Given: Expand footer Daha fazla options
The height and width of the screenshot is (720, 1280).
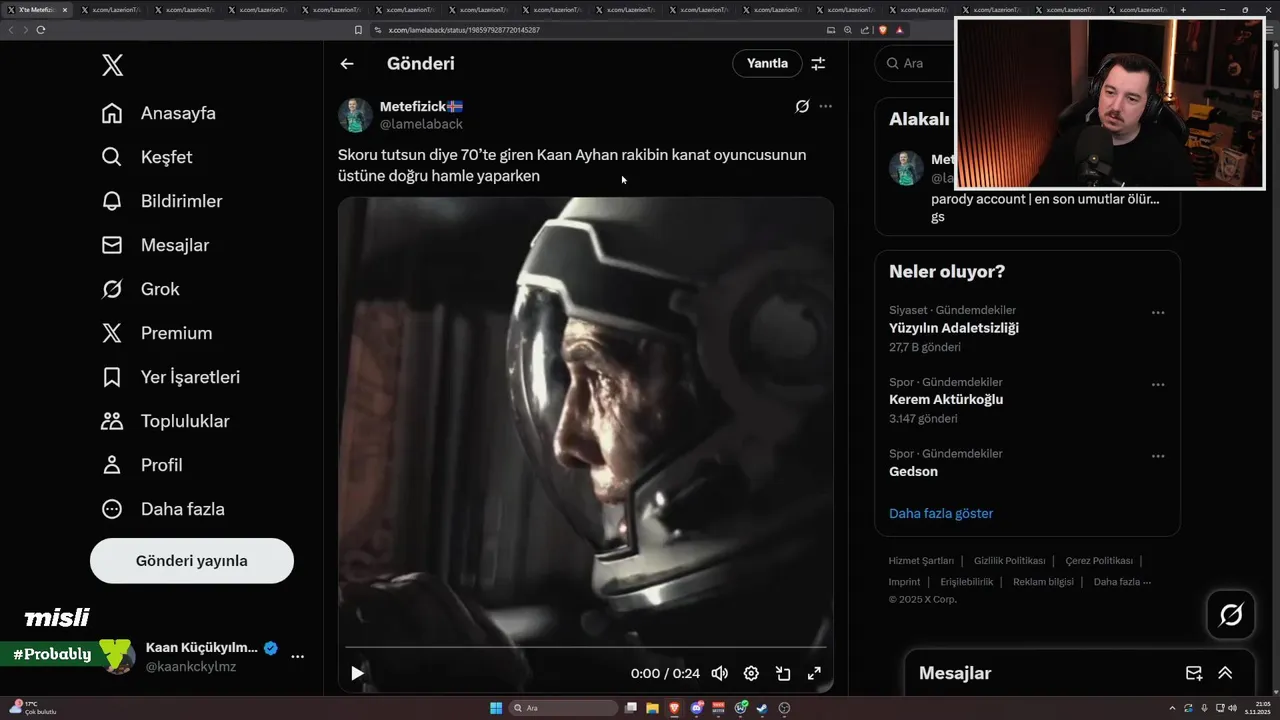Looking at the screenshot, I should click(x=1122, y=582).
